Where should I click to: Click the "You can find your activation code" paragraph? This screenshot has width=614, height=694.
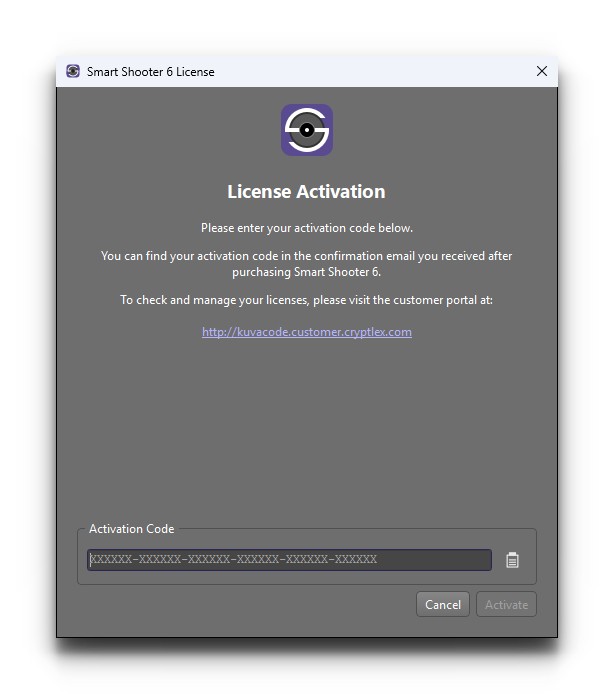306,264
